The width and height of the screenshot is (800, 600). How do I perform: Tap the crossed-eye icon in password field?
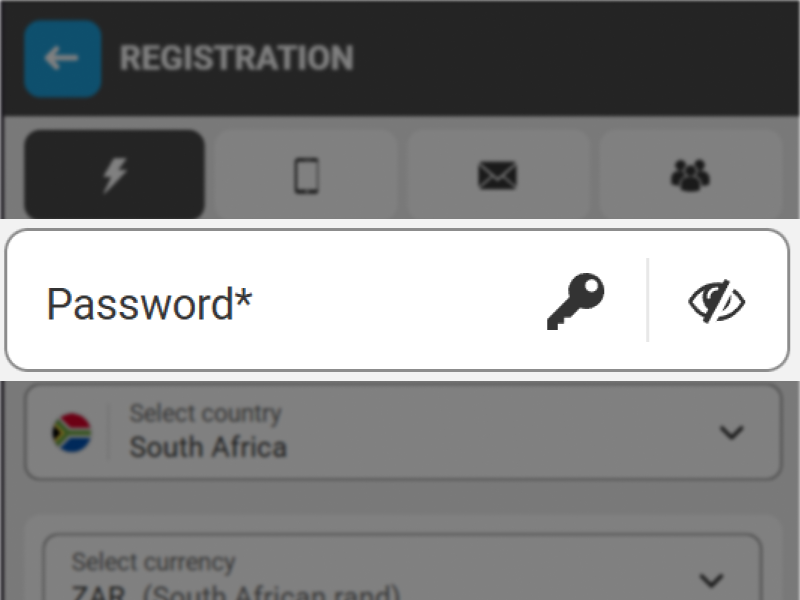click(717, 301)
